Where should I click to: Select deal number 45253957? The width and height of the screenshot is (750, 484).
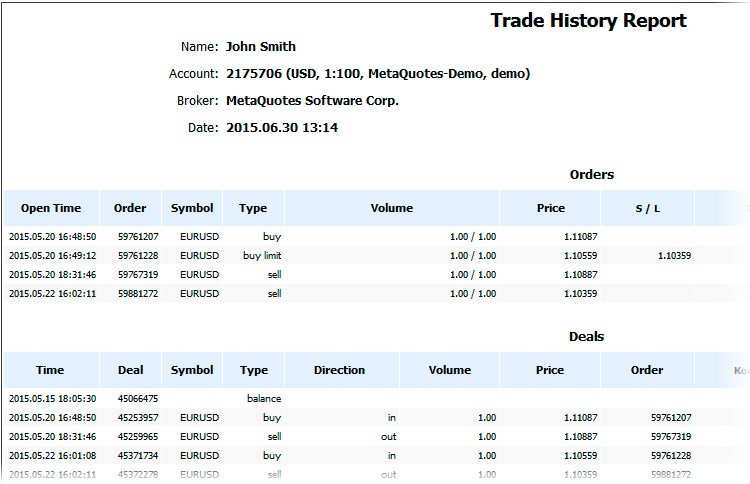pyautogui.click(x=138, y=418)
